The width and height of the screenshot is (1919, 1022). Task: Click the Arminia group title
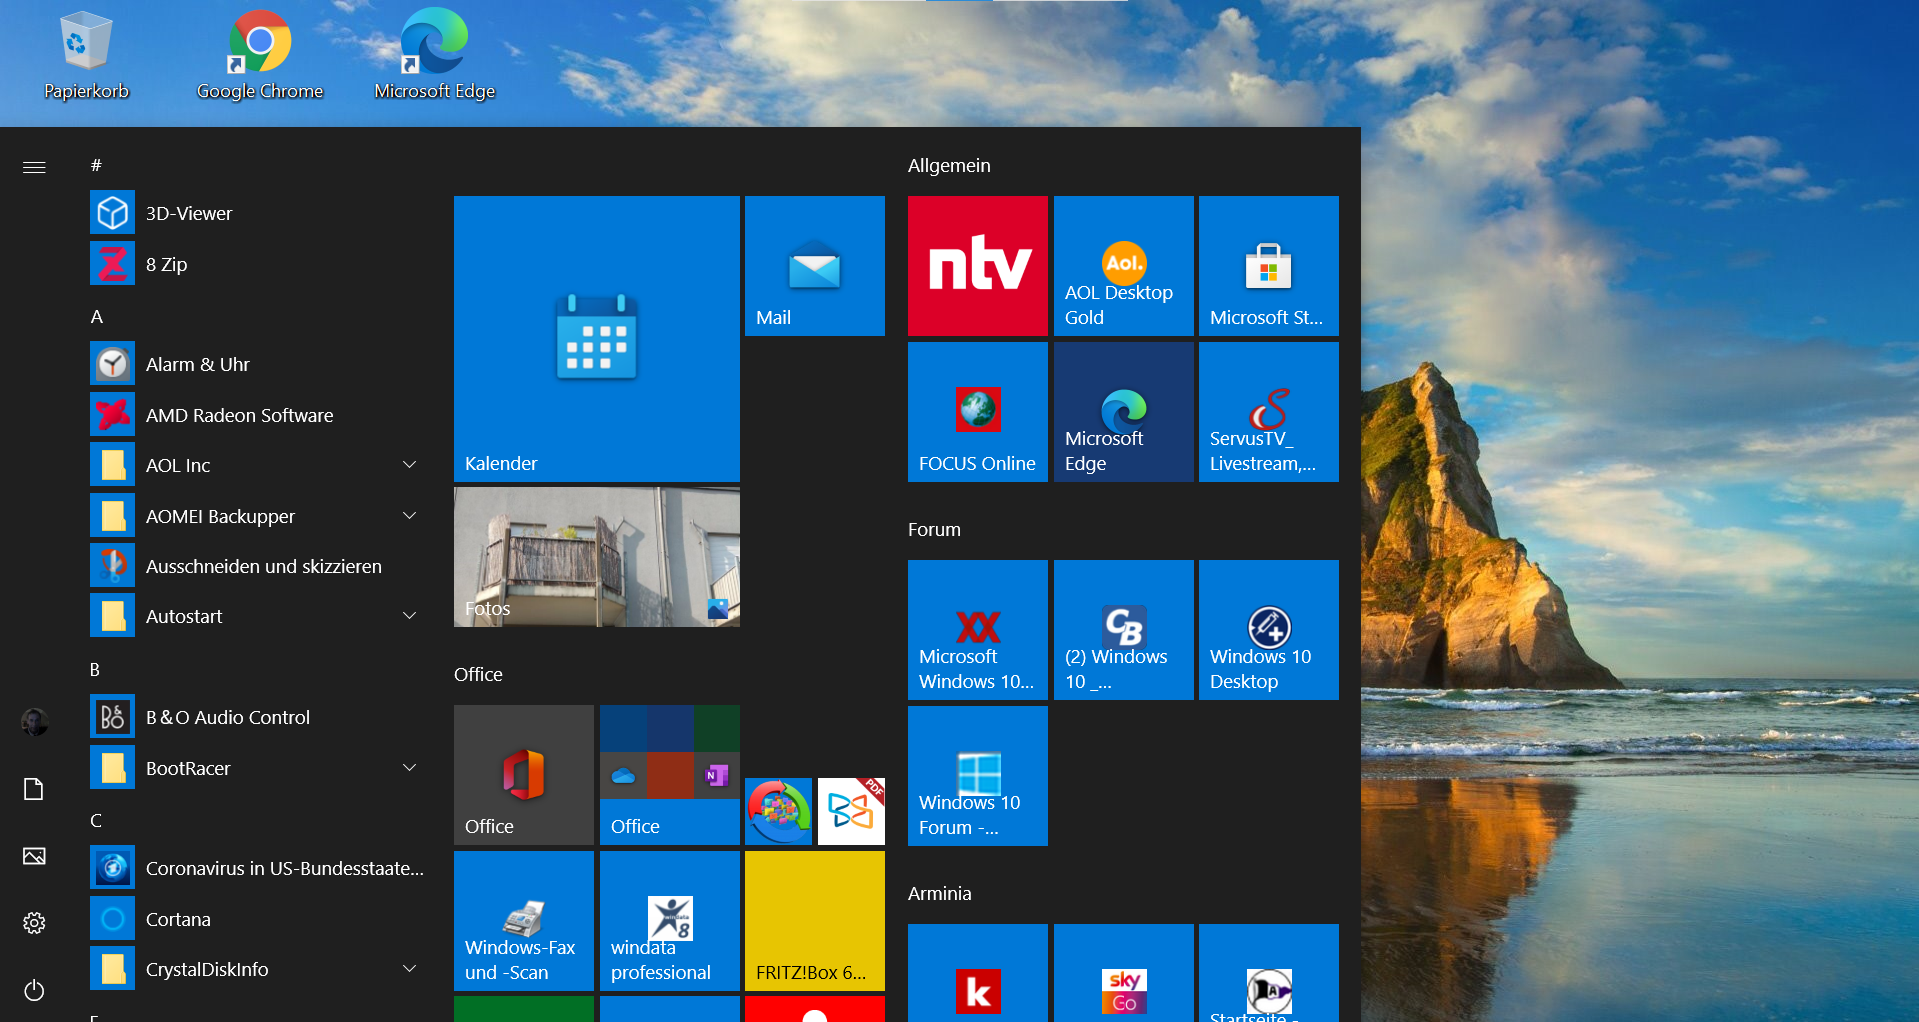pyautogui.click(x=939, y=894)
